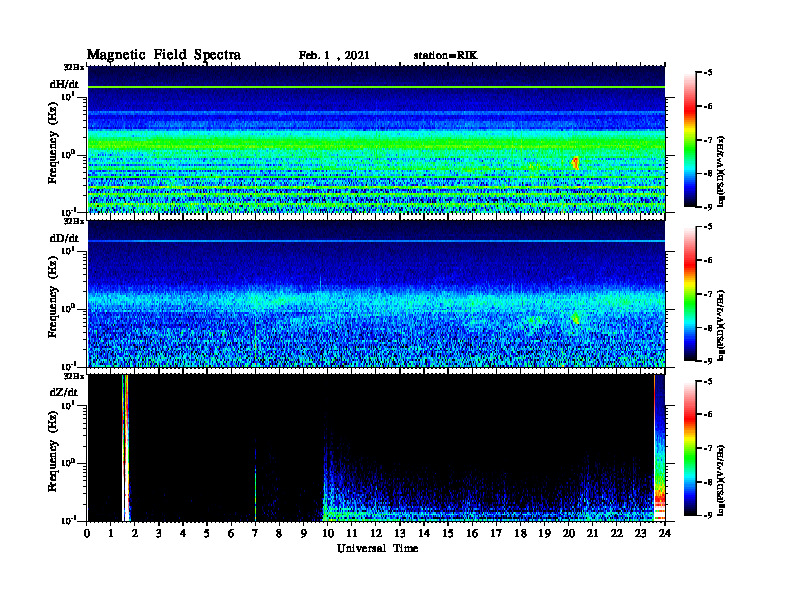This screenshot has width=792, height=612.
Task: Click the "-9" label on dH/dt color scale
Action: pos(708,207)
